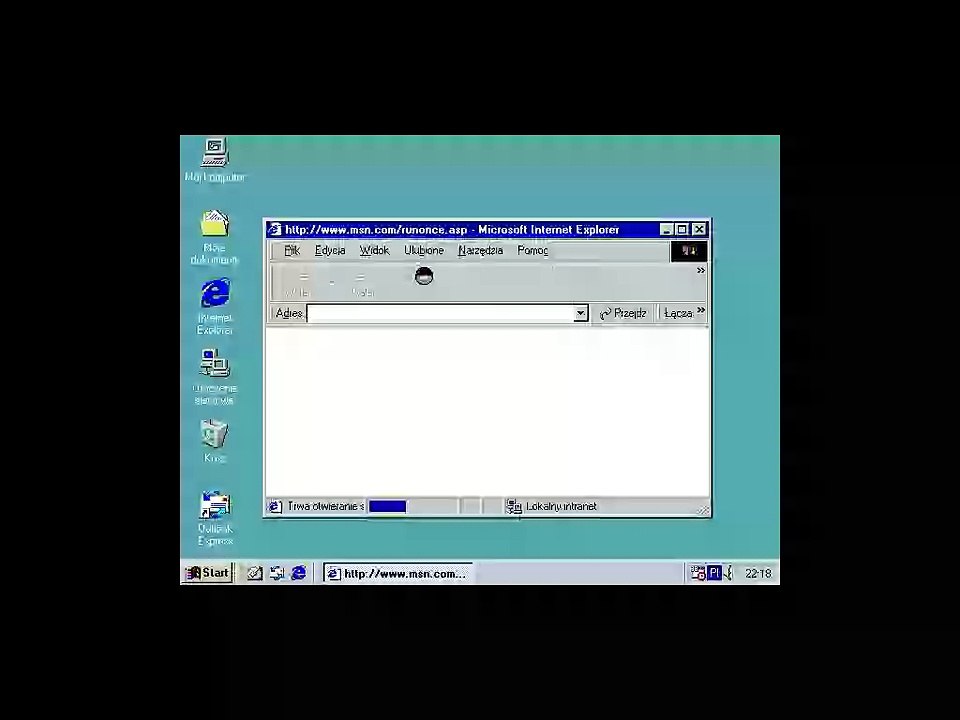Viewport: 960px width, 720px height.
Task: Expand the Łącza links bar chevron
Action: tap(701, 310)
